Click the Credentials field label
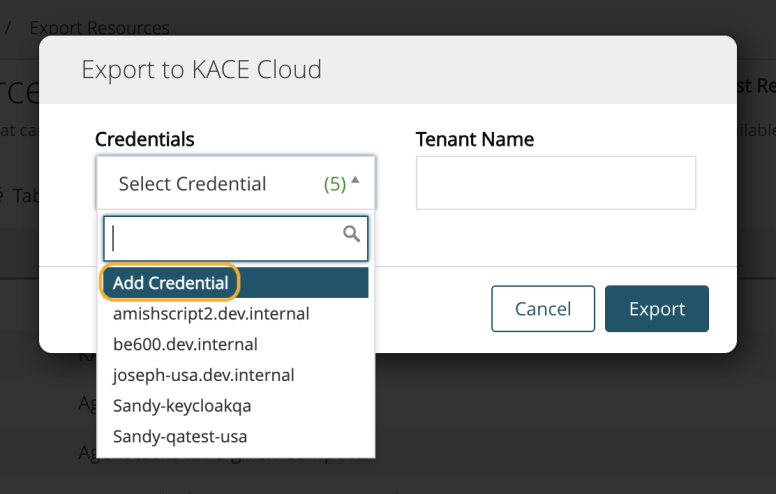776x494 pixels. (145, 139)
